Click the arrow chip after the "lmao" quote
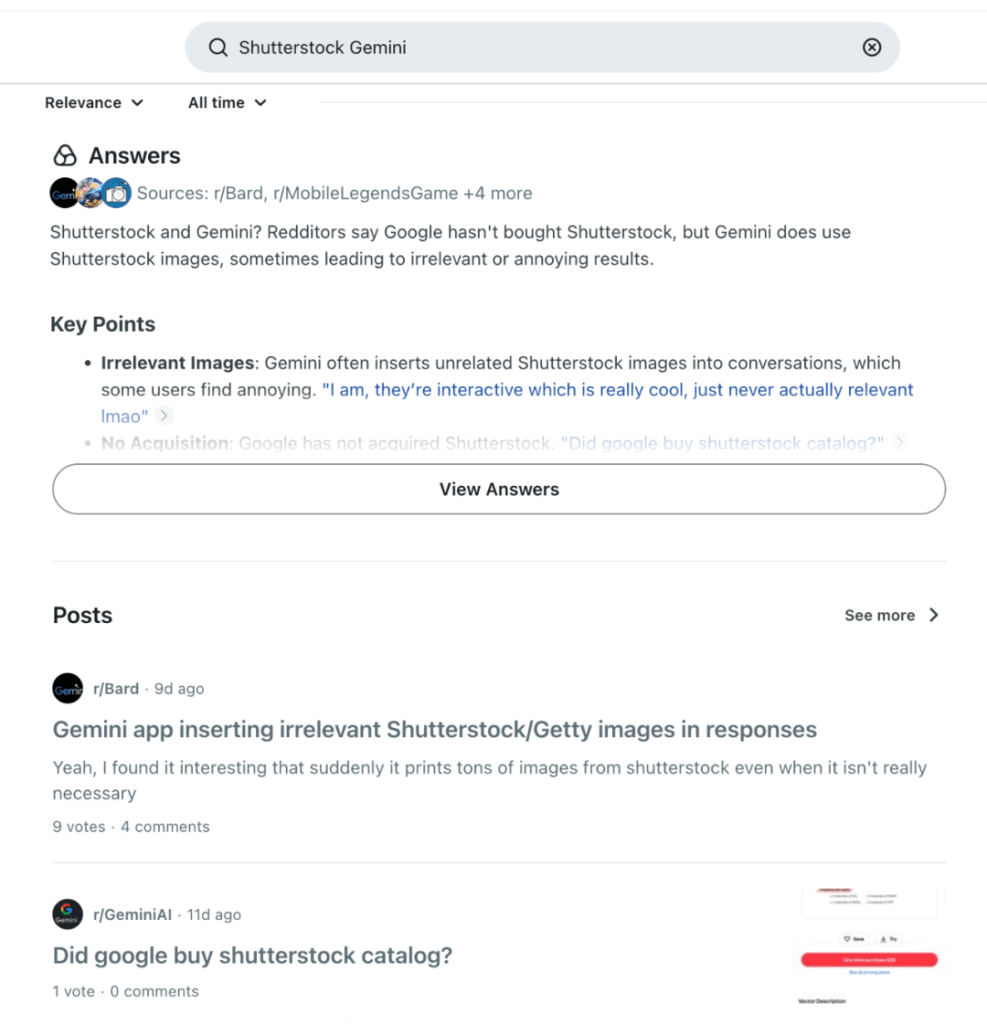This screenshot has width=987, height=1024. pyautogui.click(x=164, y=416)
